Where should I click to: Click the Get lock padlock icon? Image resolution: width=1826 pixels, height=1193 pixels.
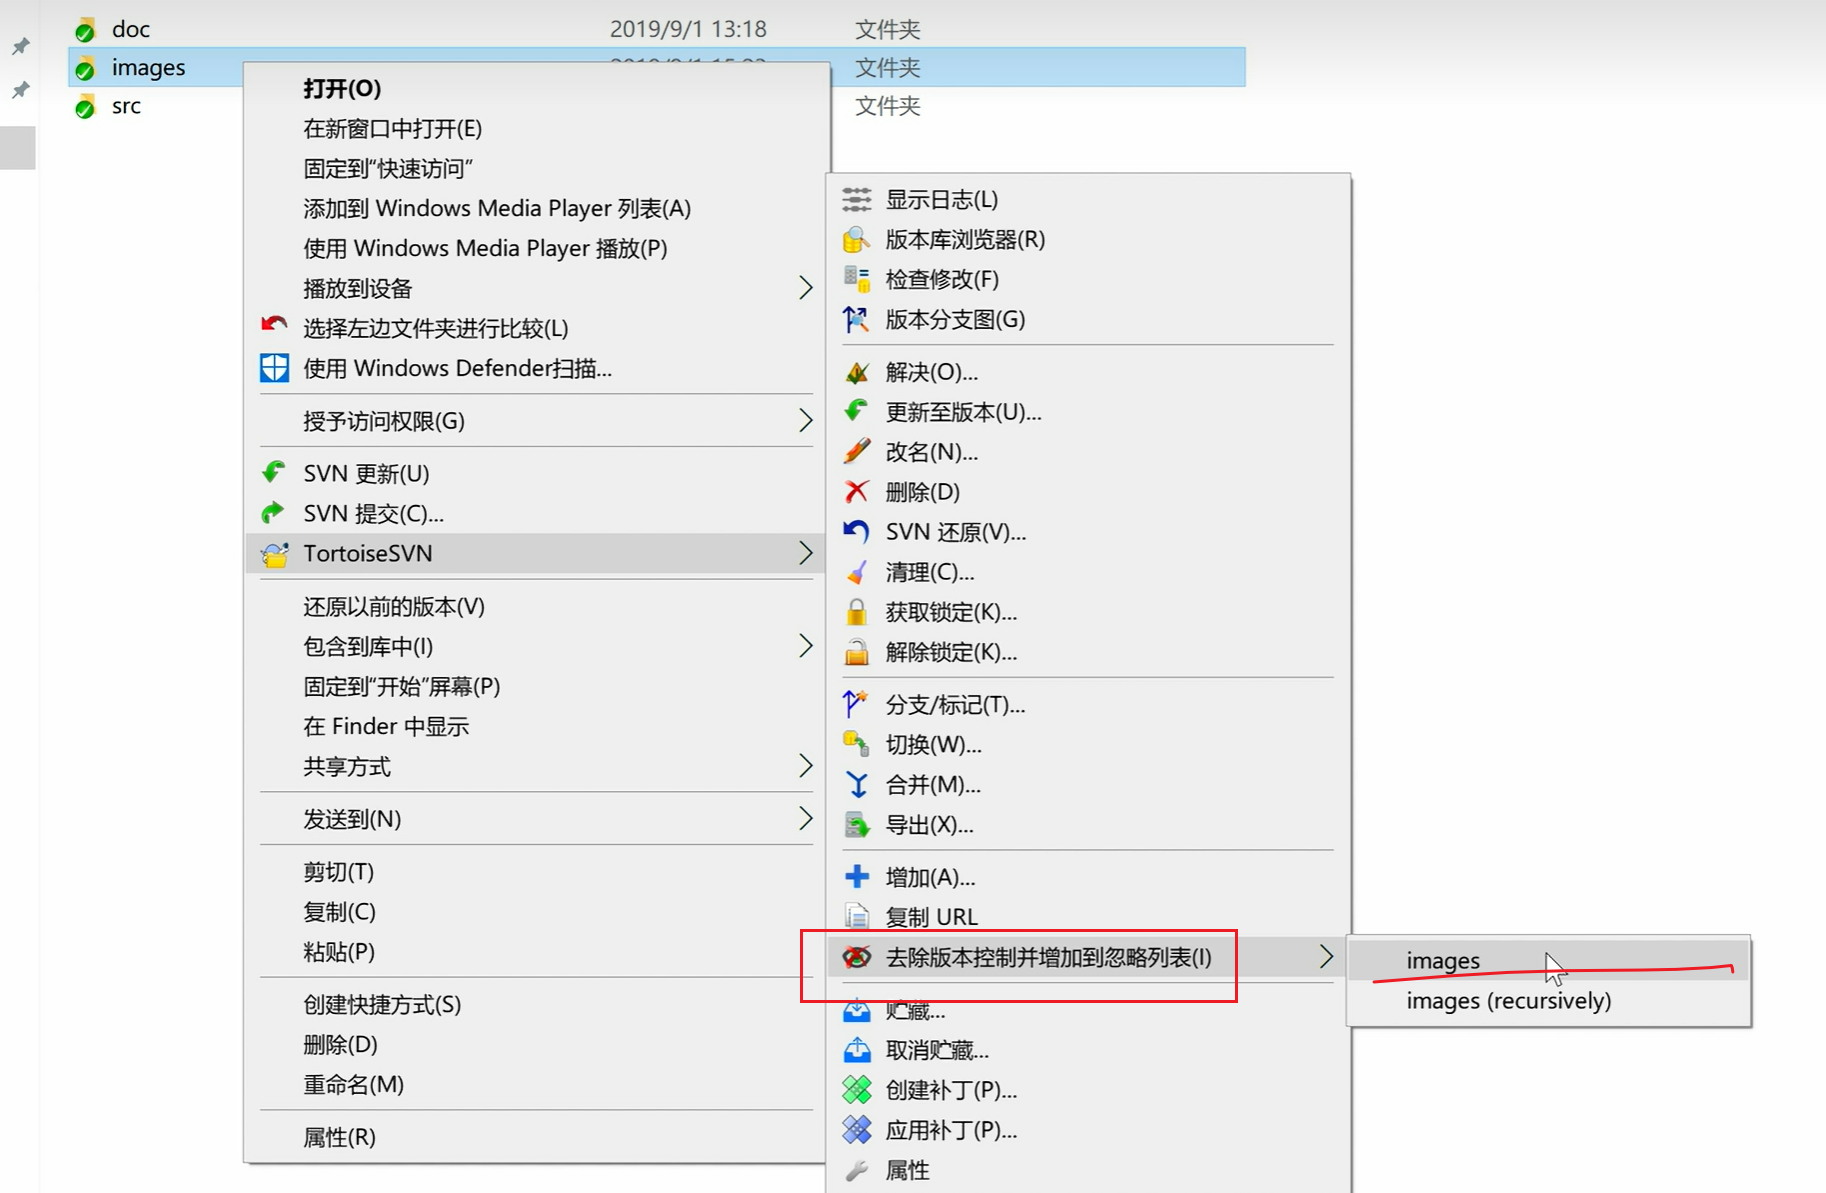coord(857,612)
